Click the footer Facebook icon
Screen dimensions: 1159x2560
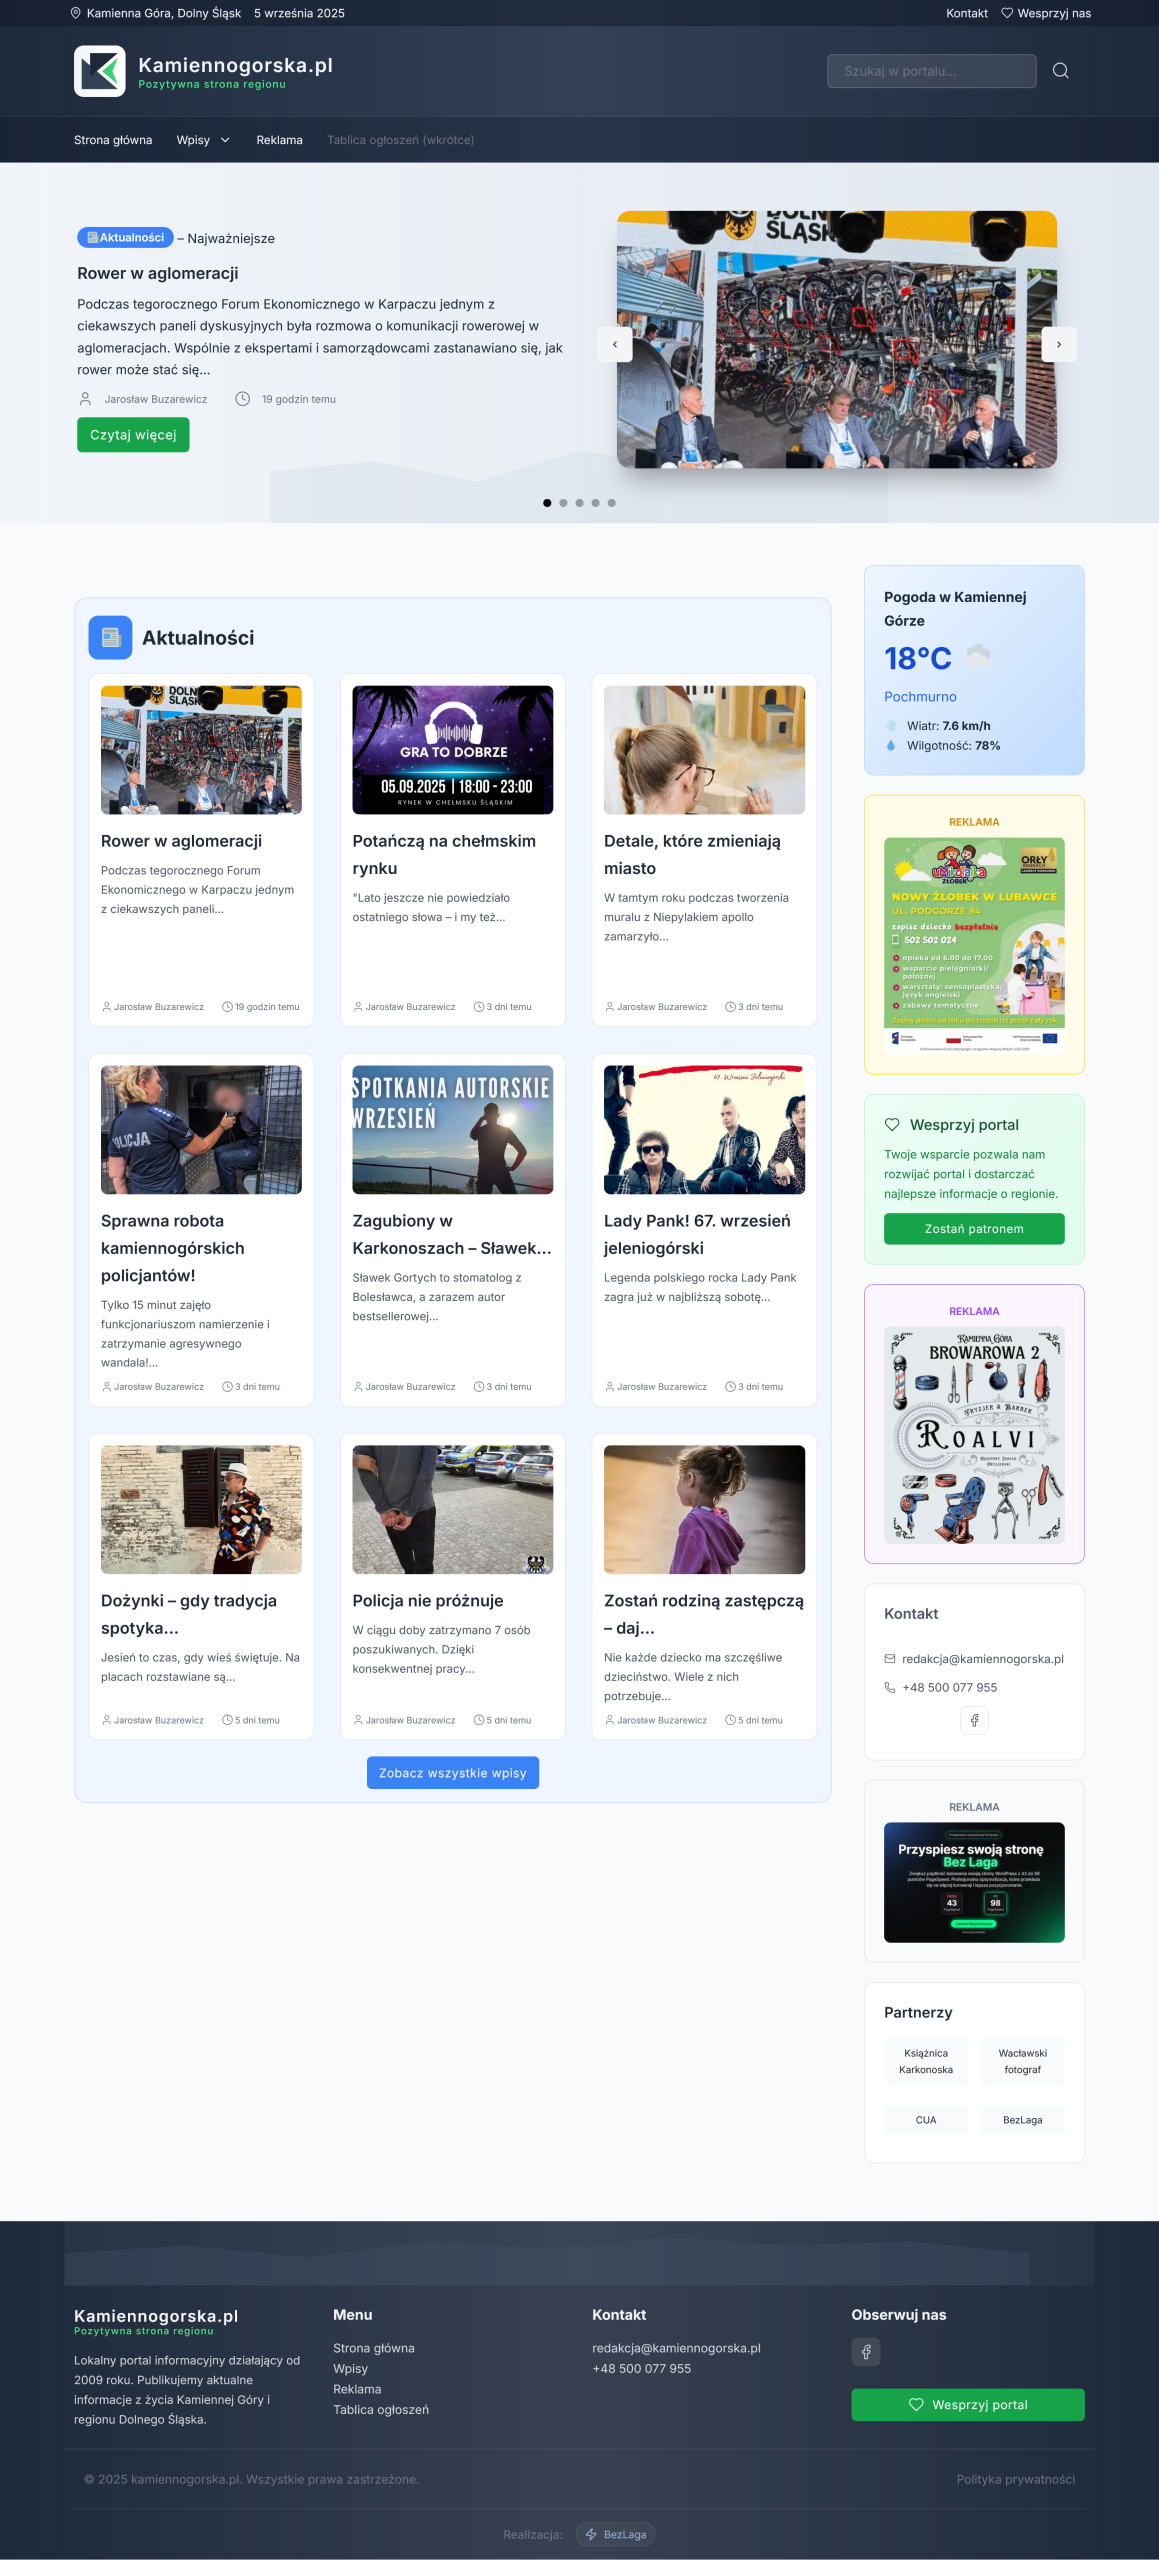click(866, 2352)
